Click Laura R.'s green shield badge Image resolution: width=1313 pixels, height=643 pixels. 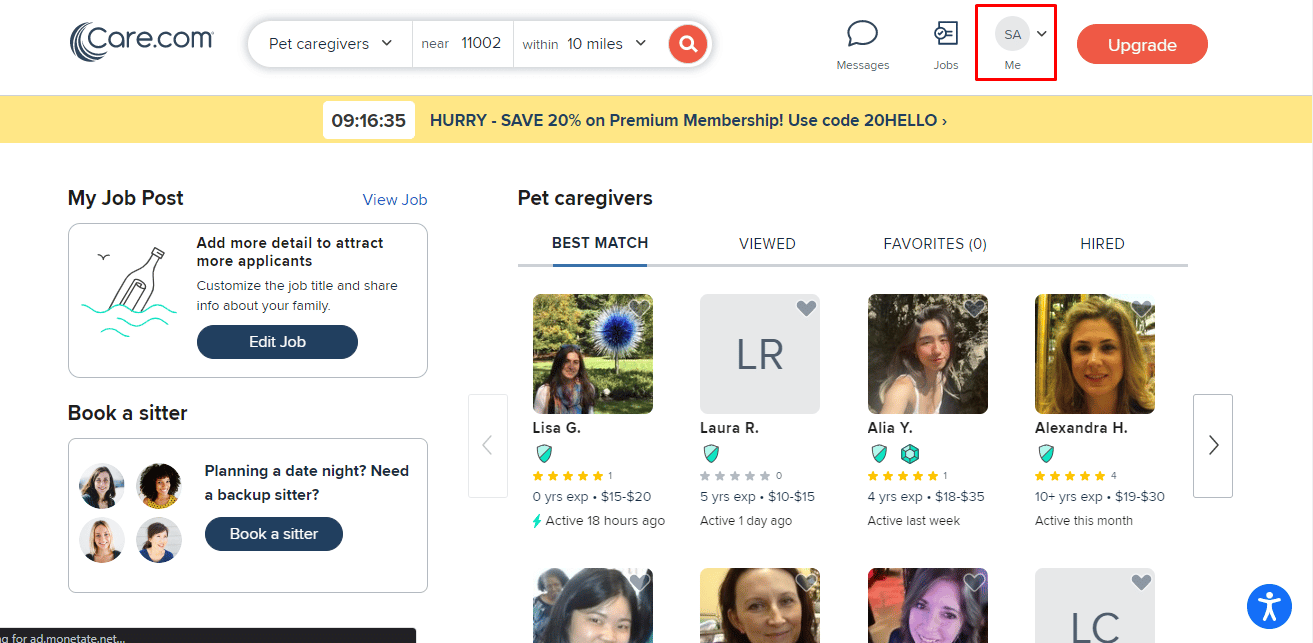pos(711,453)
